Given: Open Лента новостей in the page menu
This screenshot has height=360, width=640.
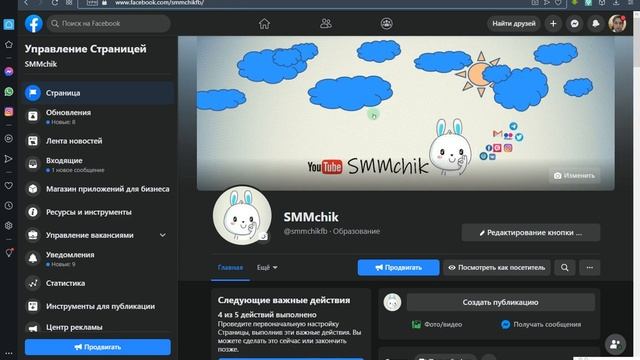Looking at the screenshot, I should click(99, 141).
